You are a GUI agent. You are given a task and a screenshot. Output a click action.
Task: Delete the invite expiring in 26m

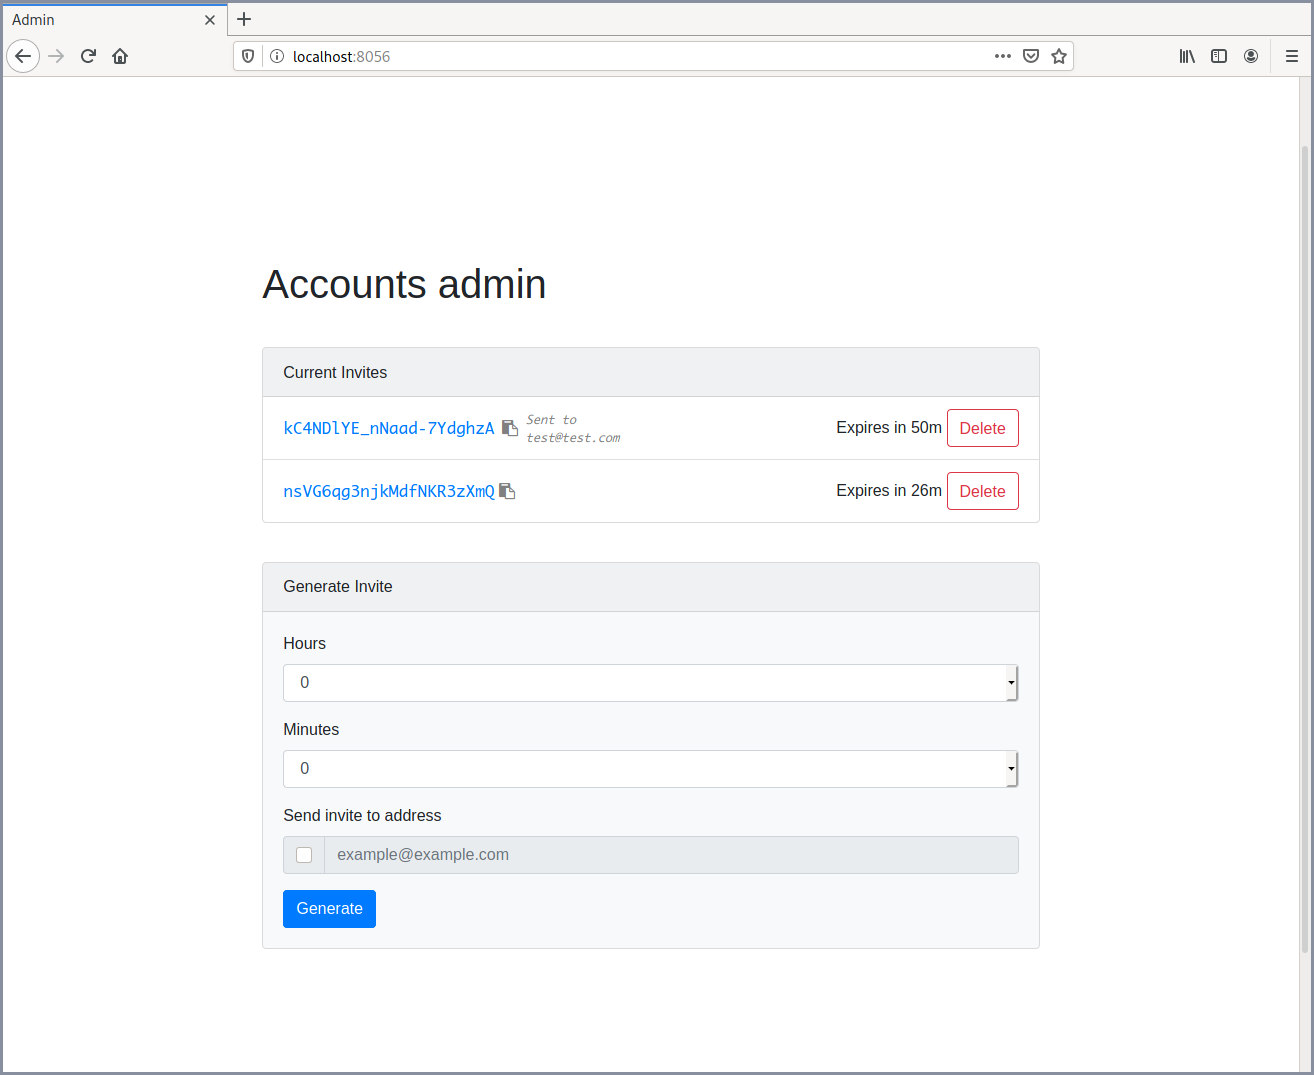(x=983, y=491)
